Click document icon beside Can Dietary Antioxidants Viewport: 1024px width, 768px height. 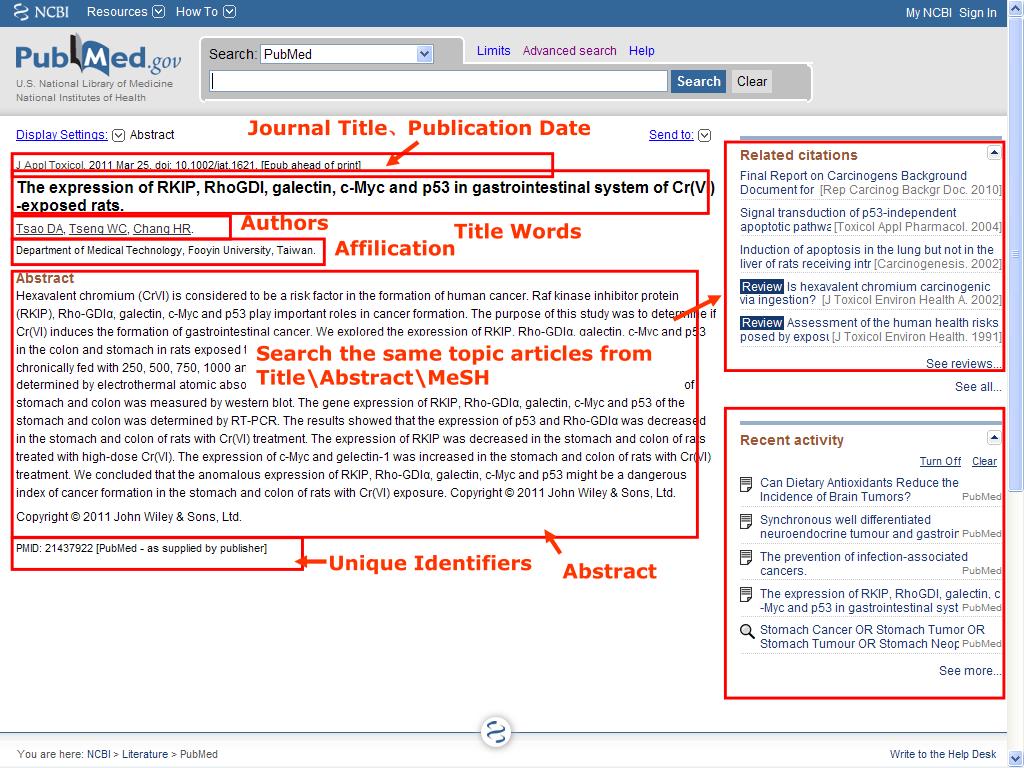[x=746, y=484]
